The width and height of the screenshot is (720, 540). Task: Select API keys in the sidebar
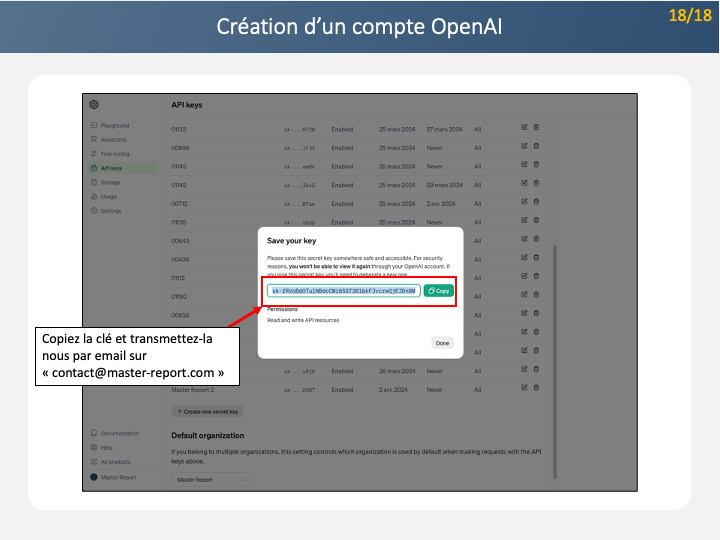111,168
